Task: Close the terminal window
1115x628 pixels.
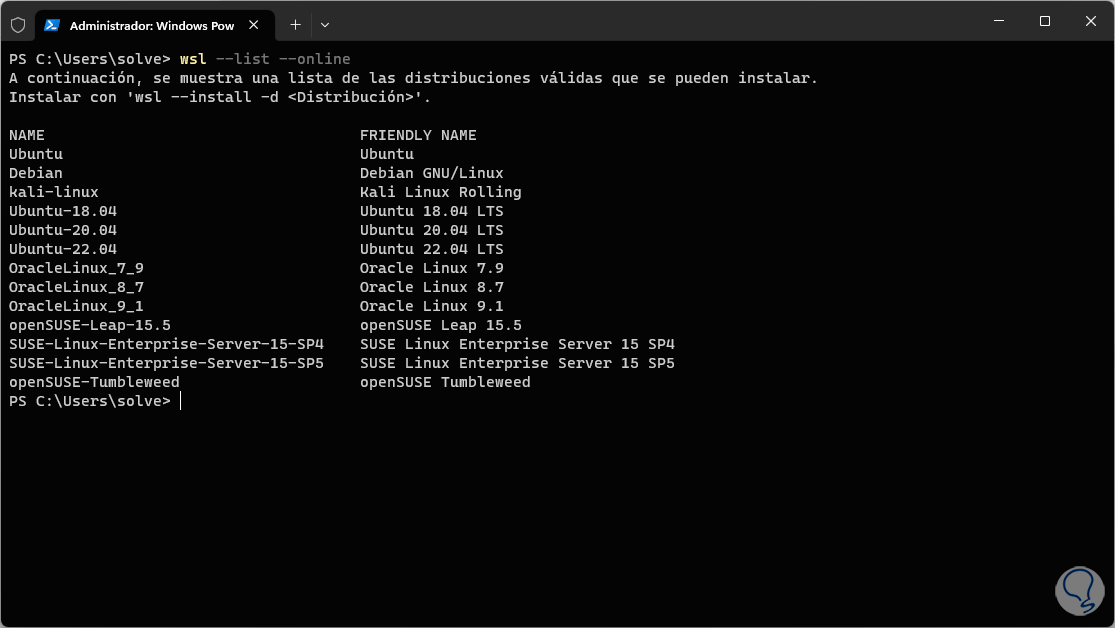Action: [x=1091, y=21]
